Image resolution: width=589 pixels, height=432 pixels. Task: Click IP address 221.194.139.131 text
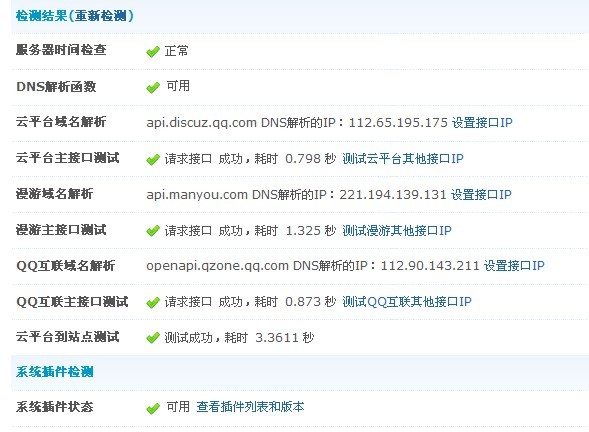click(x=393, y=195)
